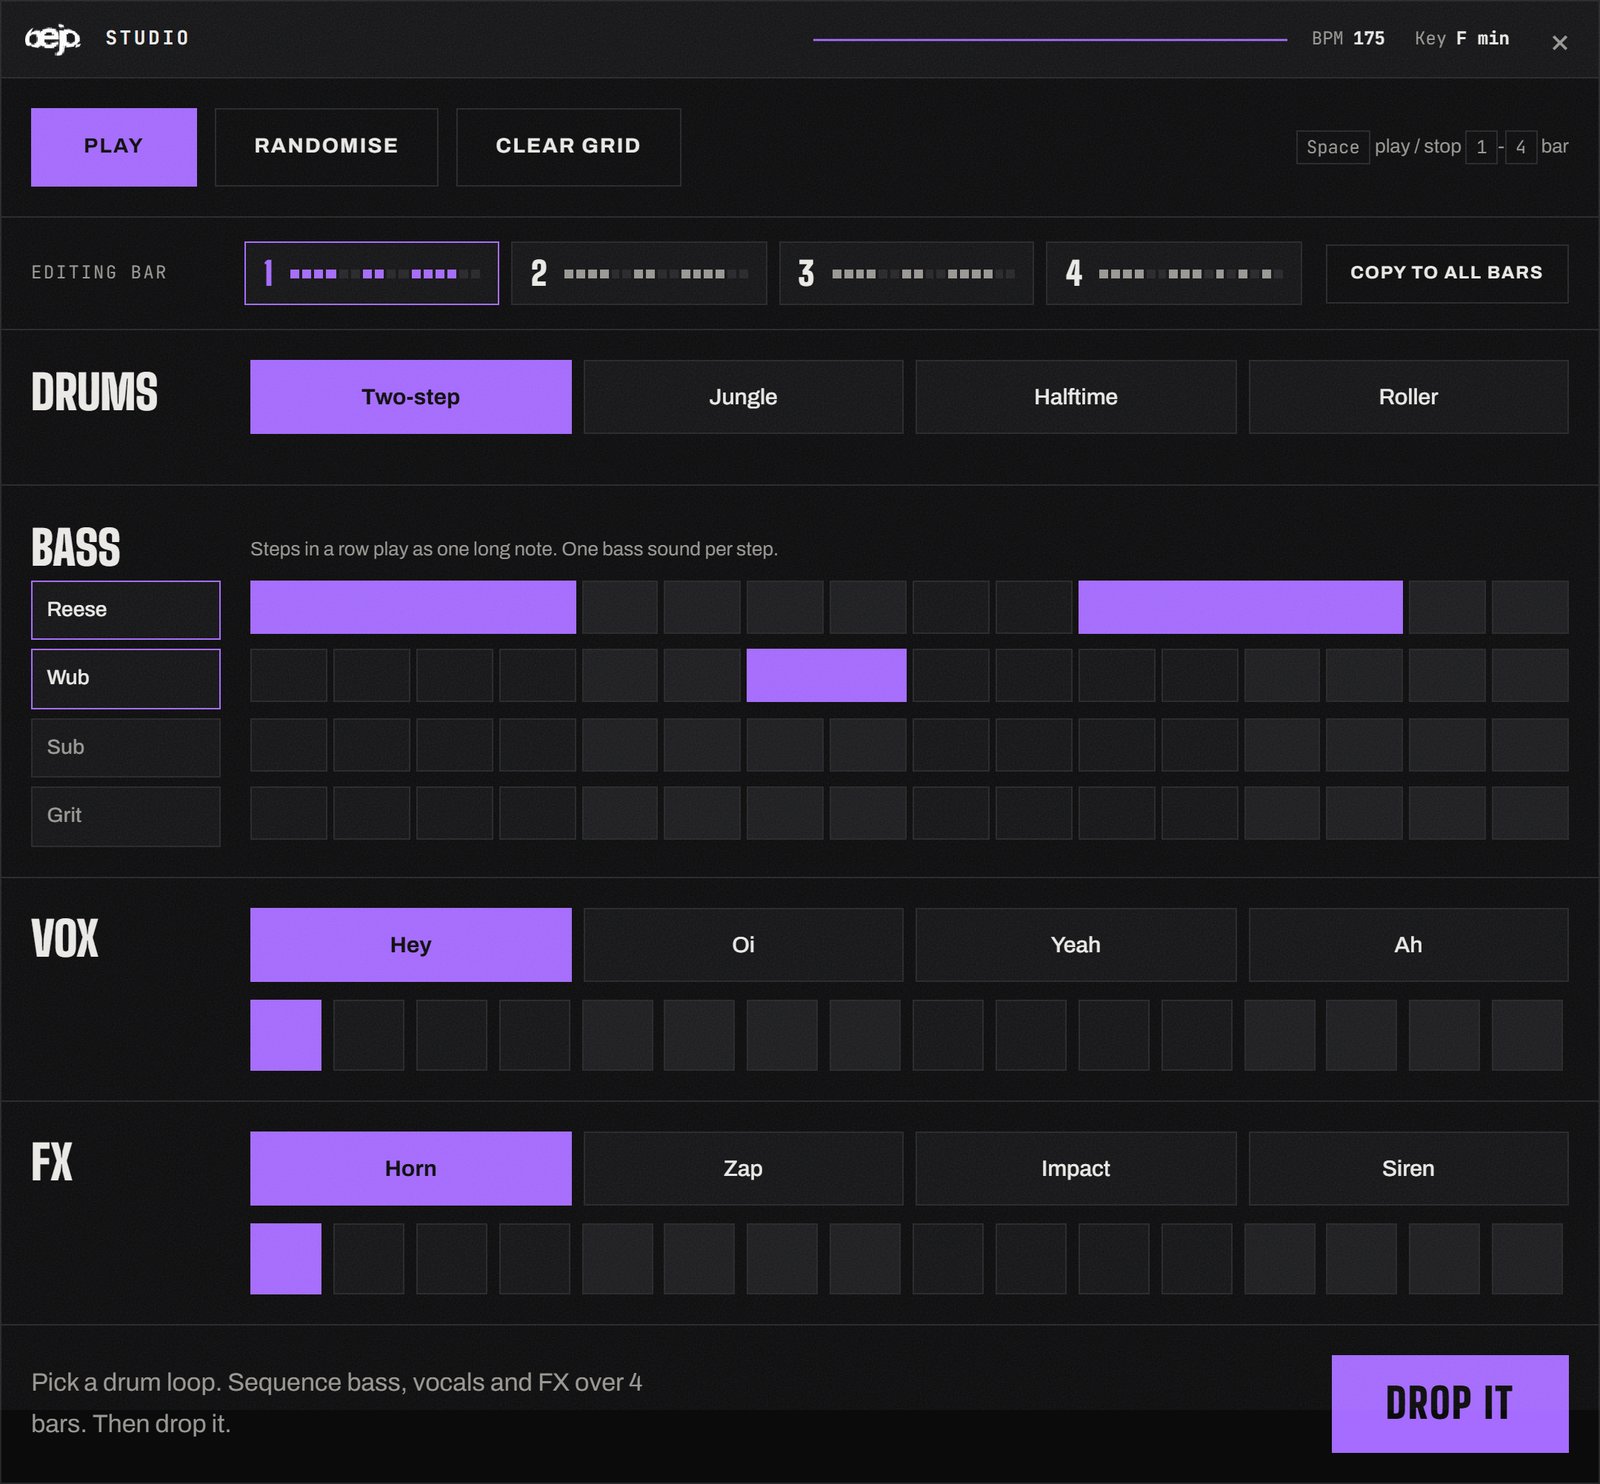Enable the last FX step
The height and width of the screenshot is (1484, 1600).
(x=1527, y=1259)
